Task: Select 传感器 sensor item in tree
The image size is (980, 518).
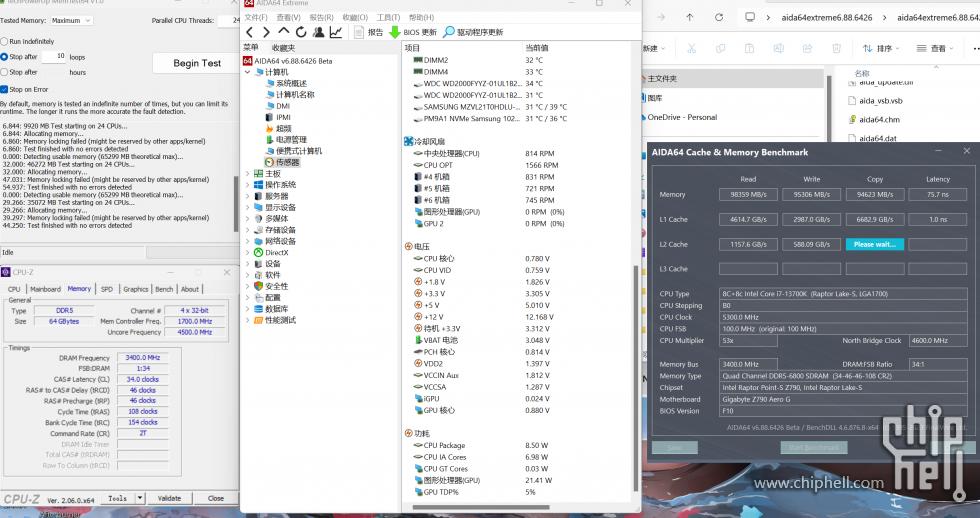Action: (287, 162)
